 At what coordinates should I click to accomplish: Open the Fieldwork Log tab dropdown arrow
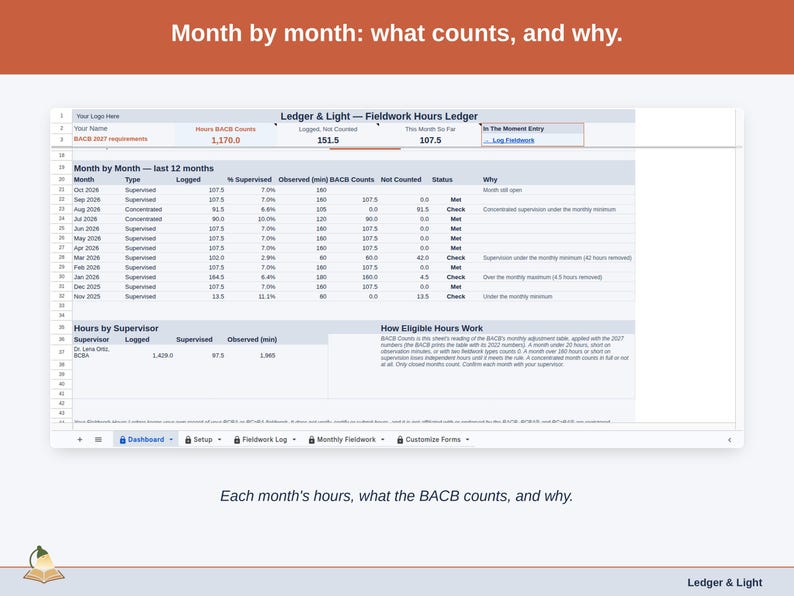294,440
